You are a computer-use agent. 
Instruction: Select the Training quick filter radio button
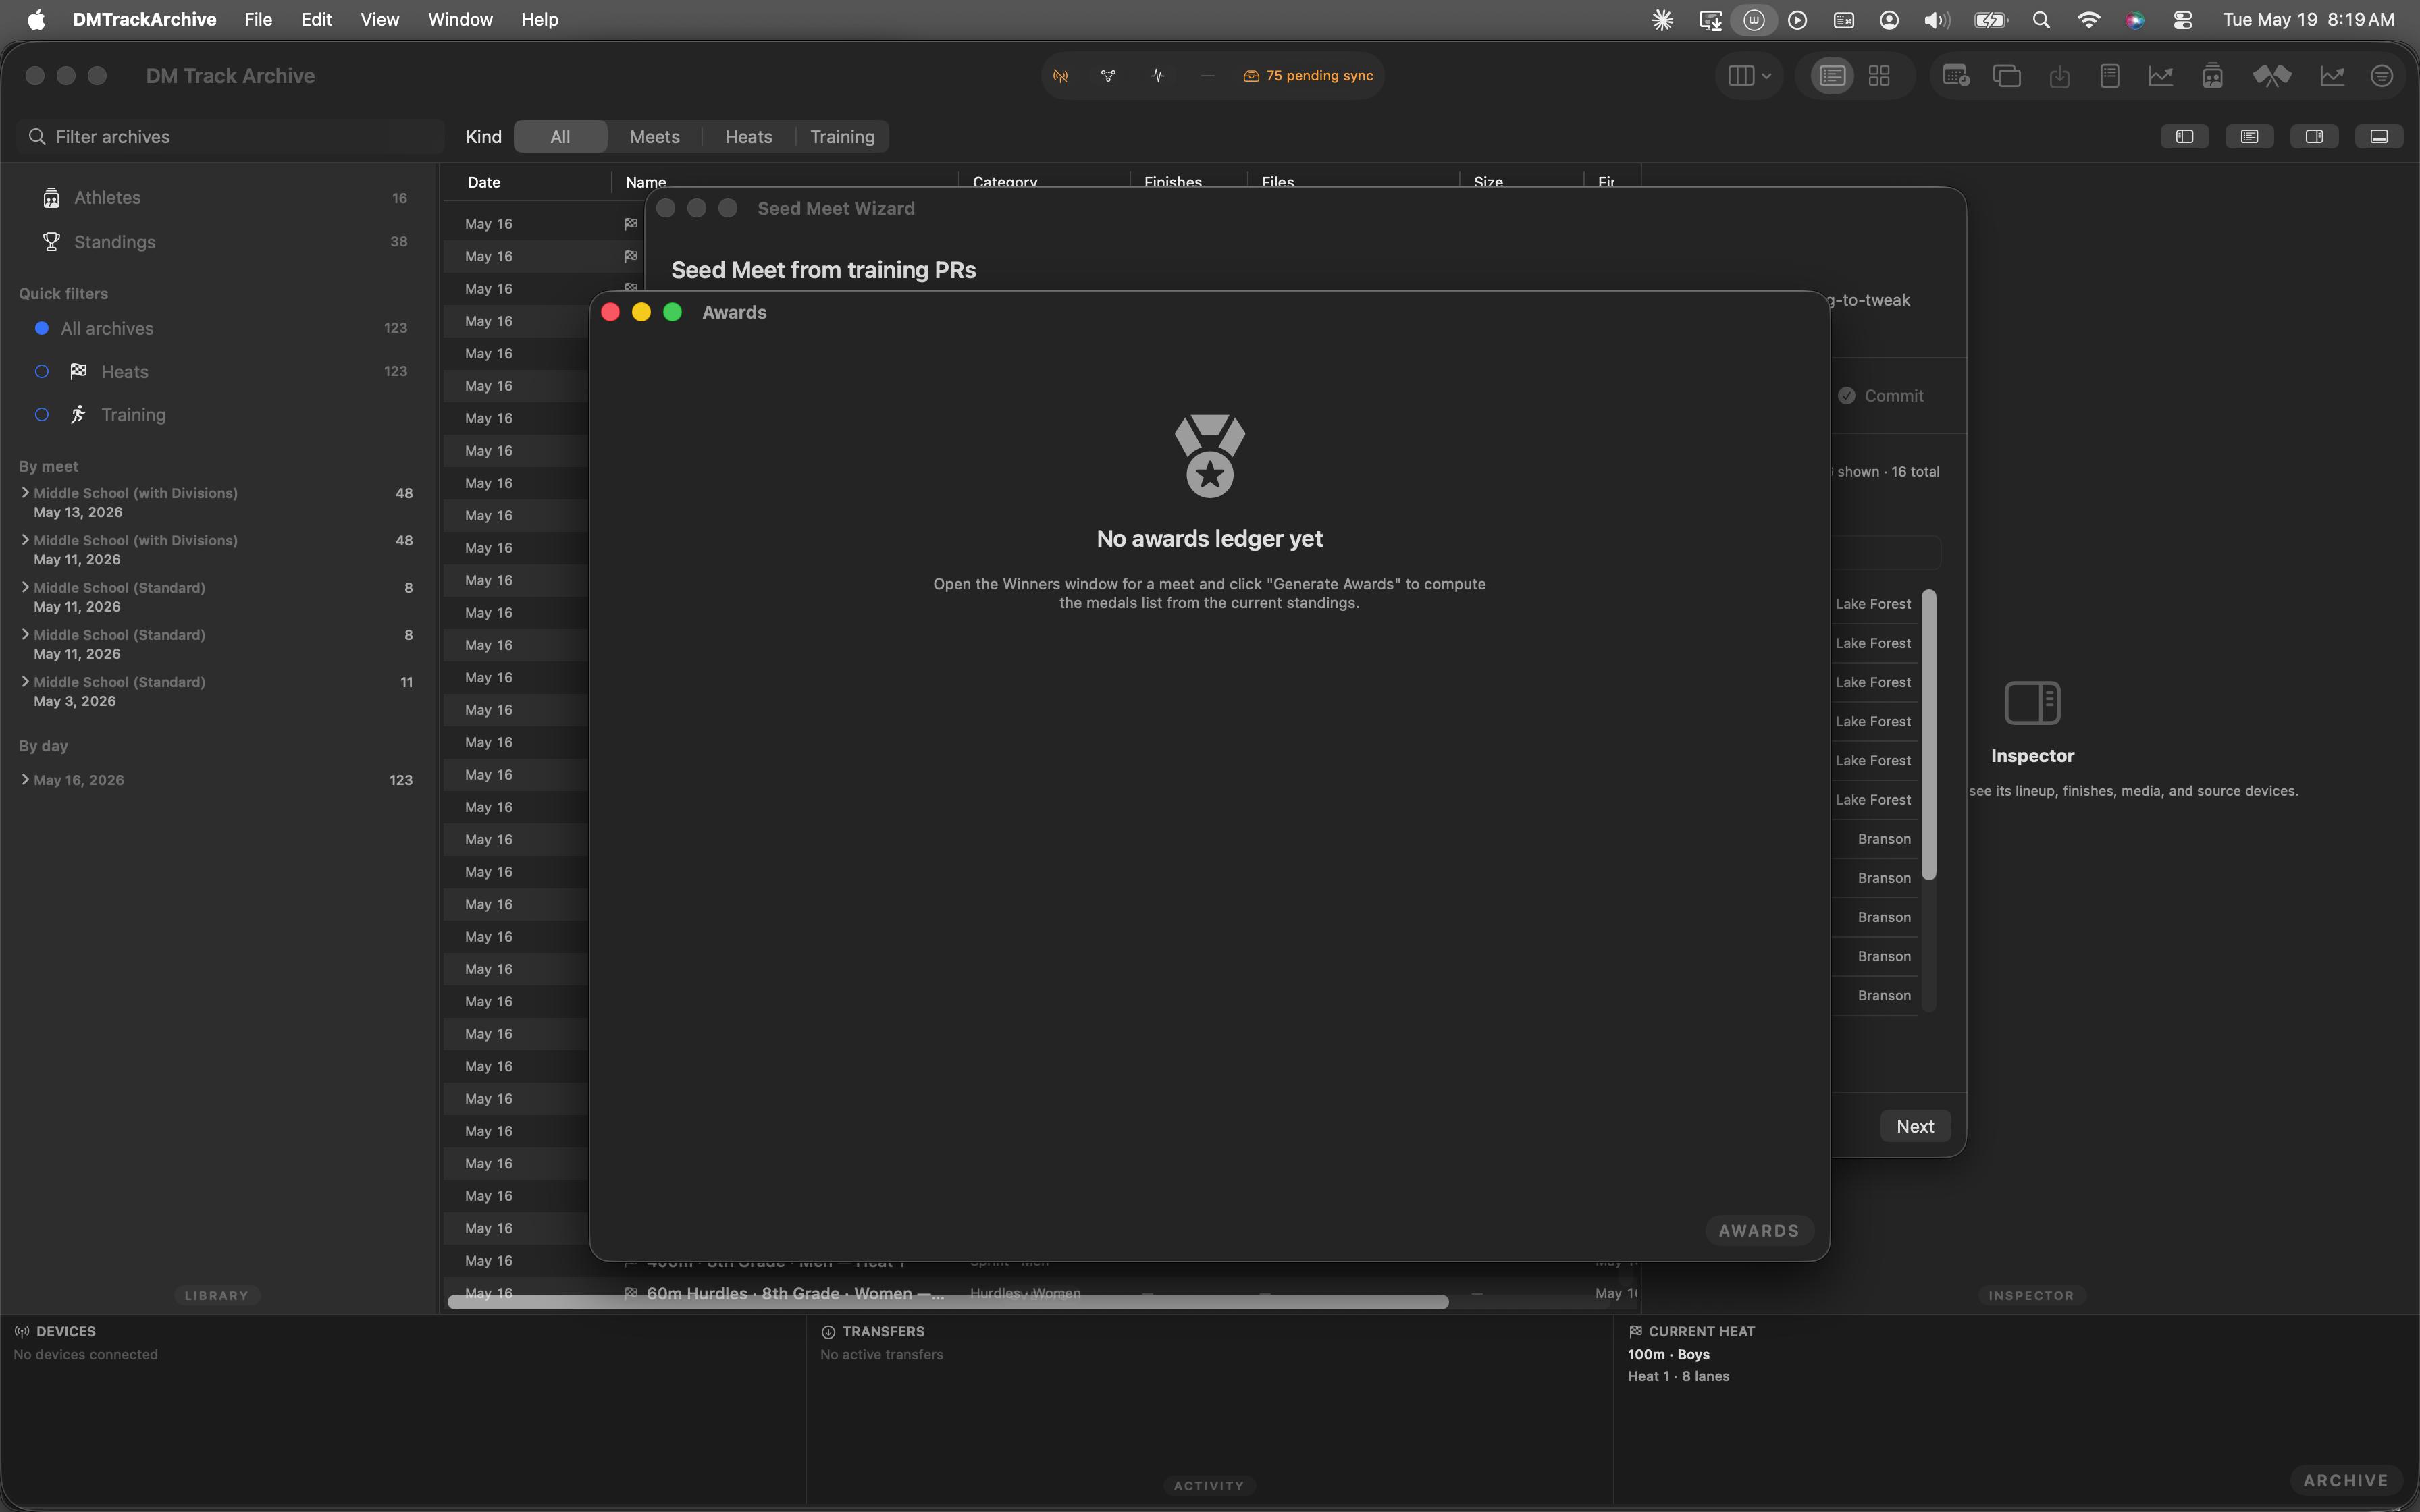[x=42, y=415]
